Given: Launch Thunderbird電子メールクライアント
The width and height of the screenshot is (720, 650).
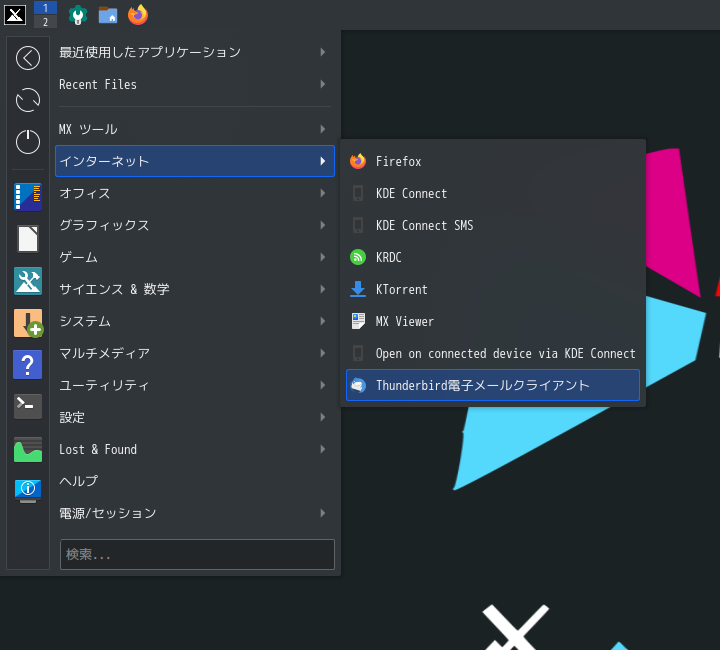Looking at the screenshot, I should 493,385.
